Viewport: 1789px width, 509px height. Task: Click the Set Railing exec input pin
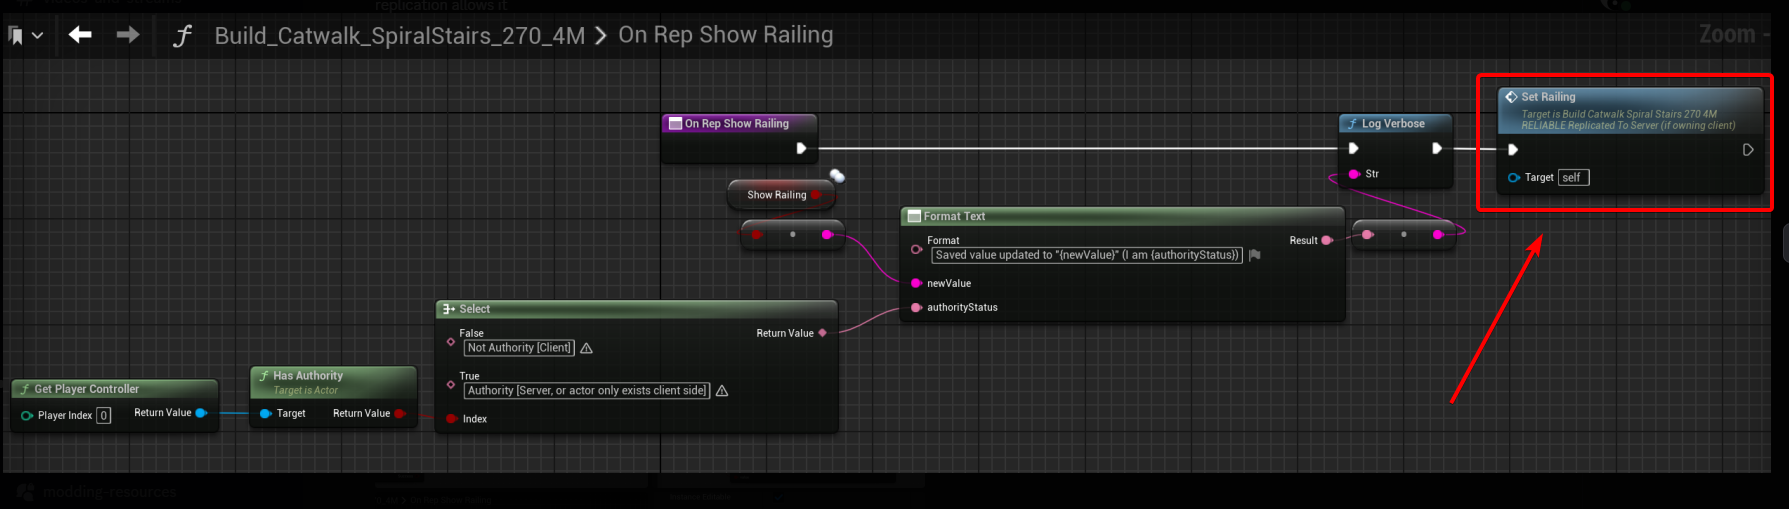1513,150
